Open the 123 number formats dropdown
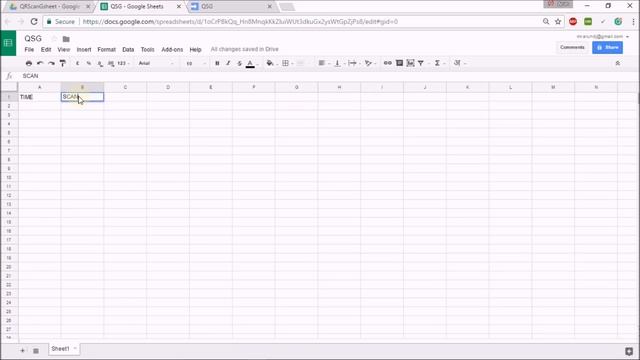640x360 pixels. (x=123, y=63)
